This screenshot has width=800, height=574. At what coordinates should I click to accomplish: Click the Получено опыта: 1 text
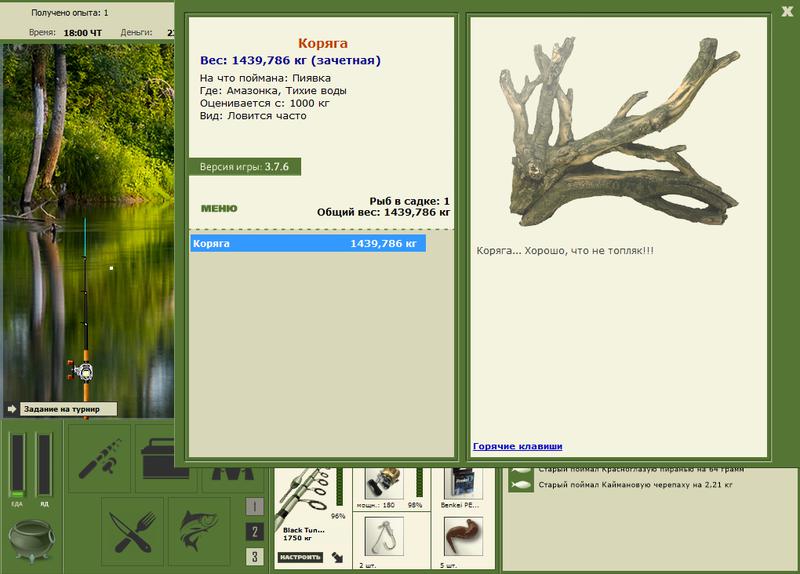tap(69, 13)
